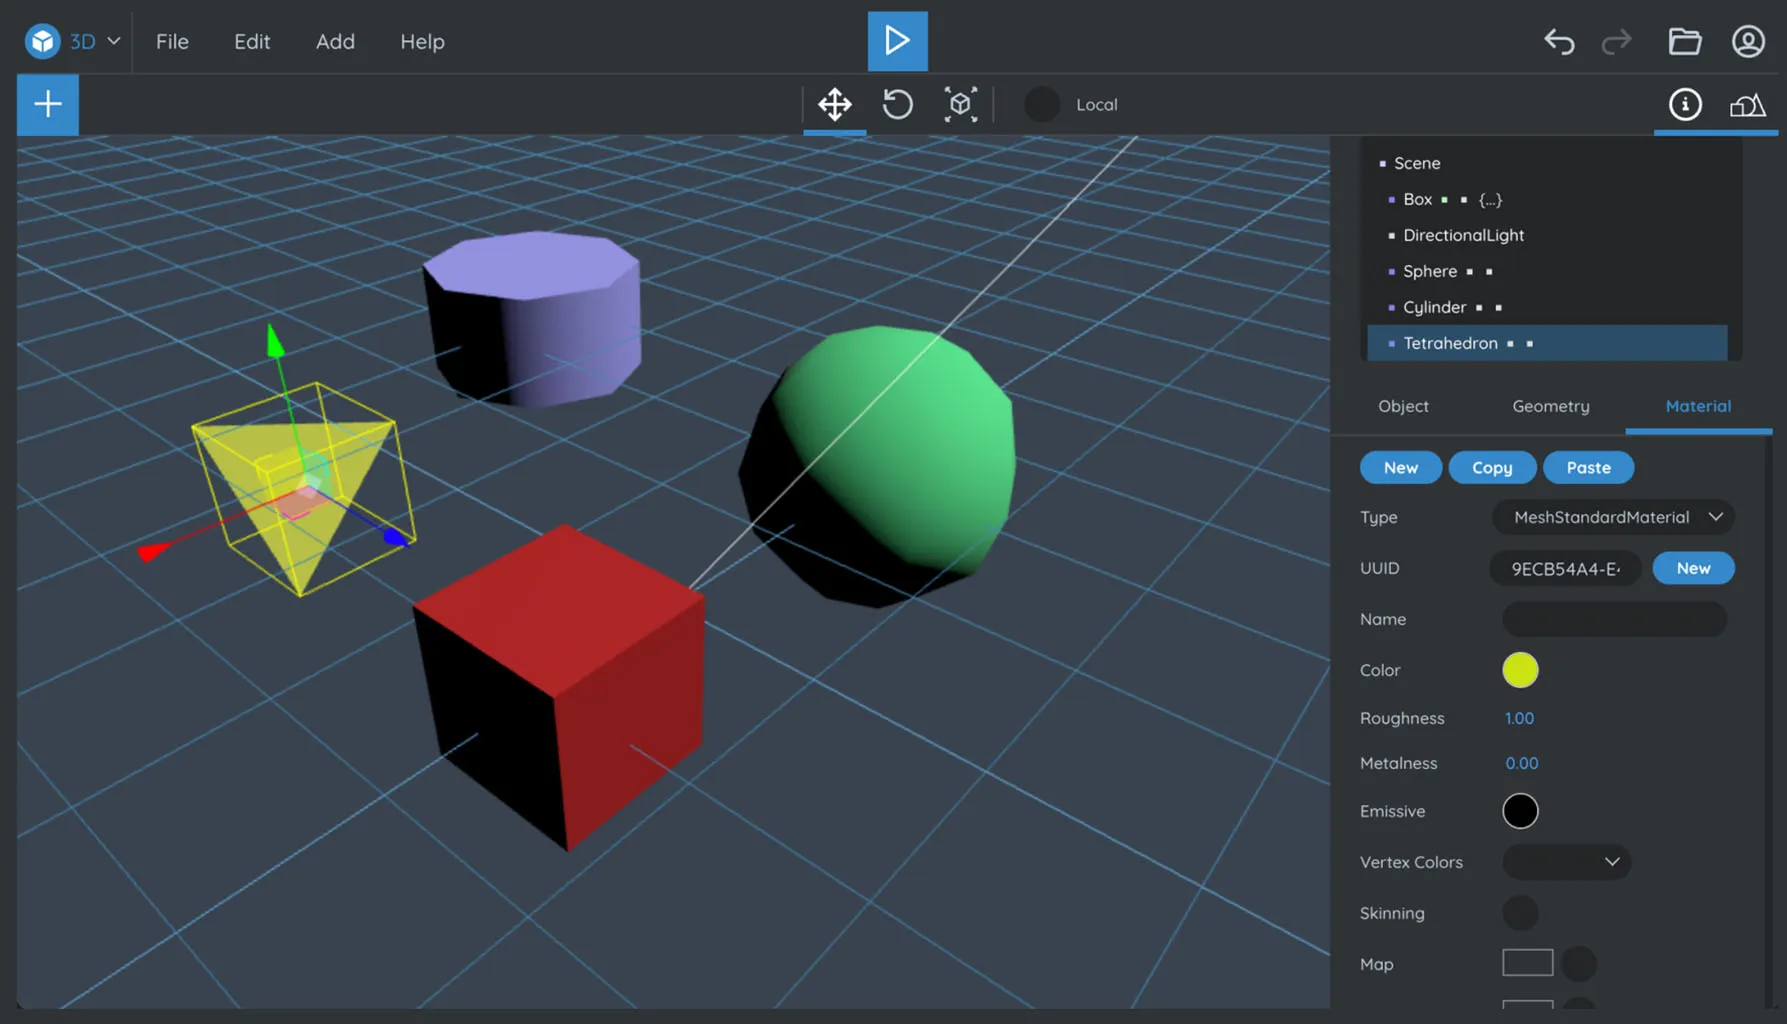The width and height of the screenshot is (1787, 1024).
Task: Click the Metalness value 0.00
Action: (1521, 763)
